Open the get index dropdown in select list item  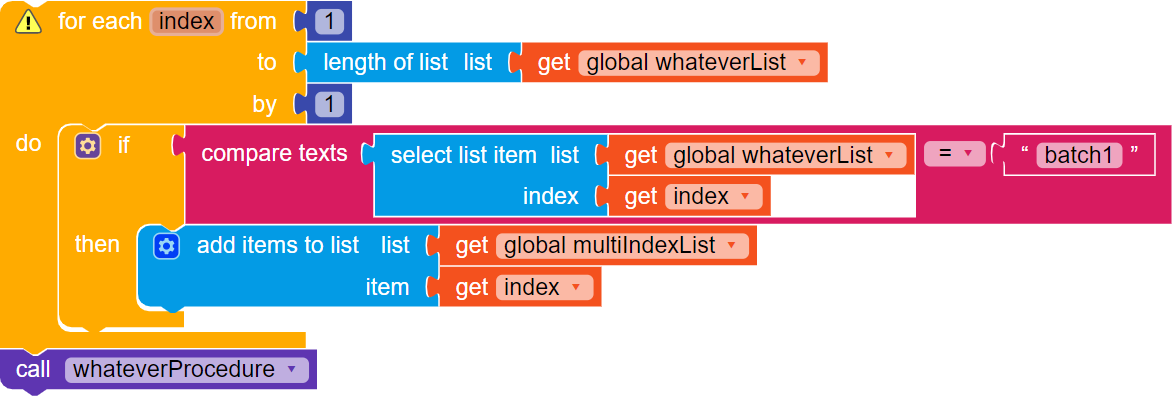click(747, 197)
